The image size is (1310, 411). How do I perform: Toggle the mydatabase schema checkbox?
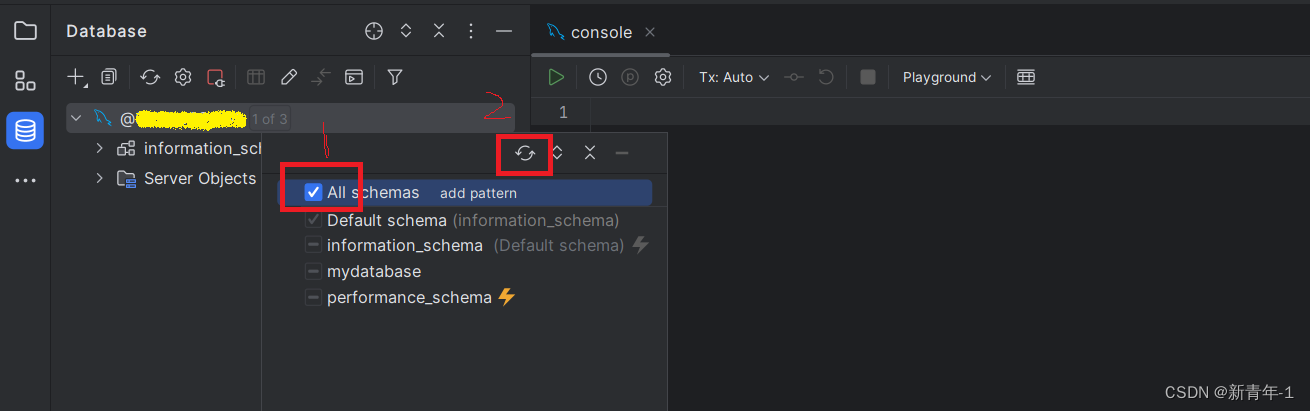(313, 272)
